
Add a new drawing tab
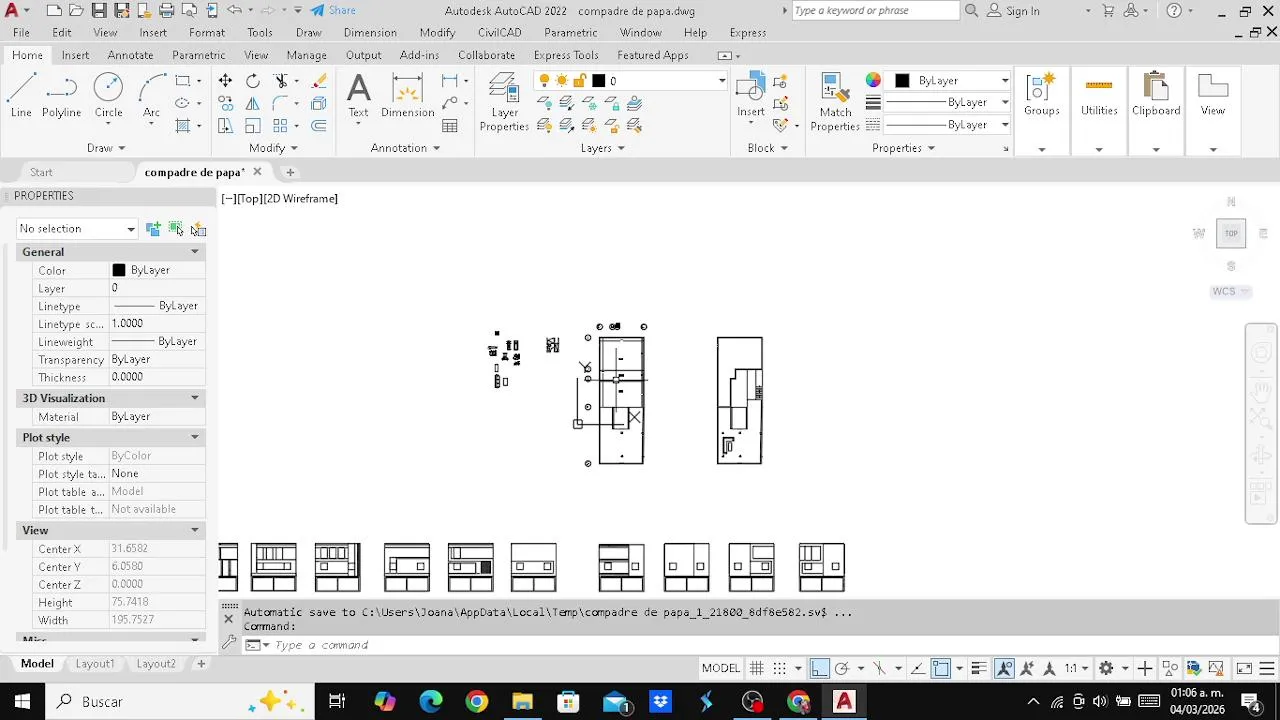(x=290, y=172)
